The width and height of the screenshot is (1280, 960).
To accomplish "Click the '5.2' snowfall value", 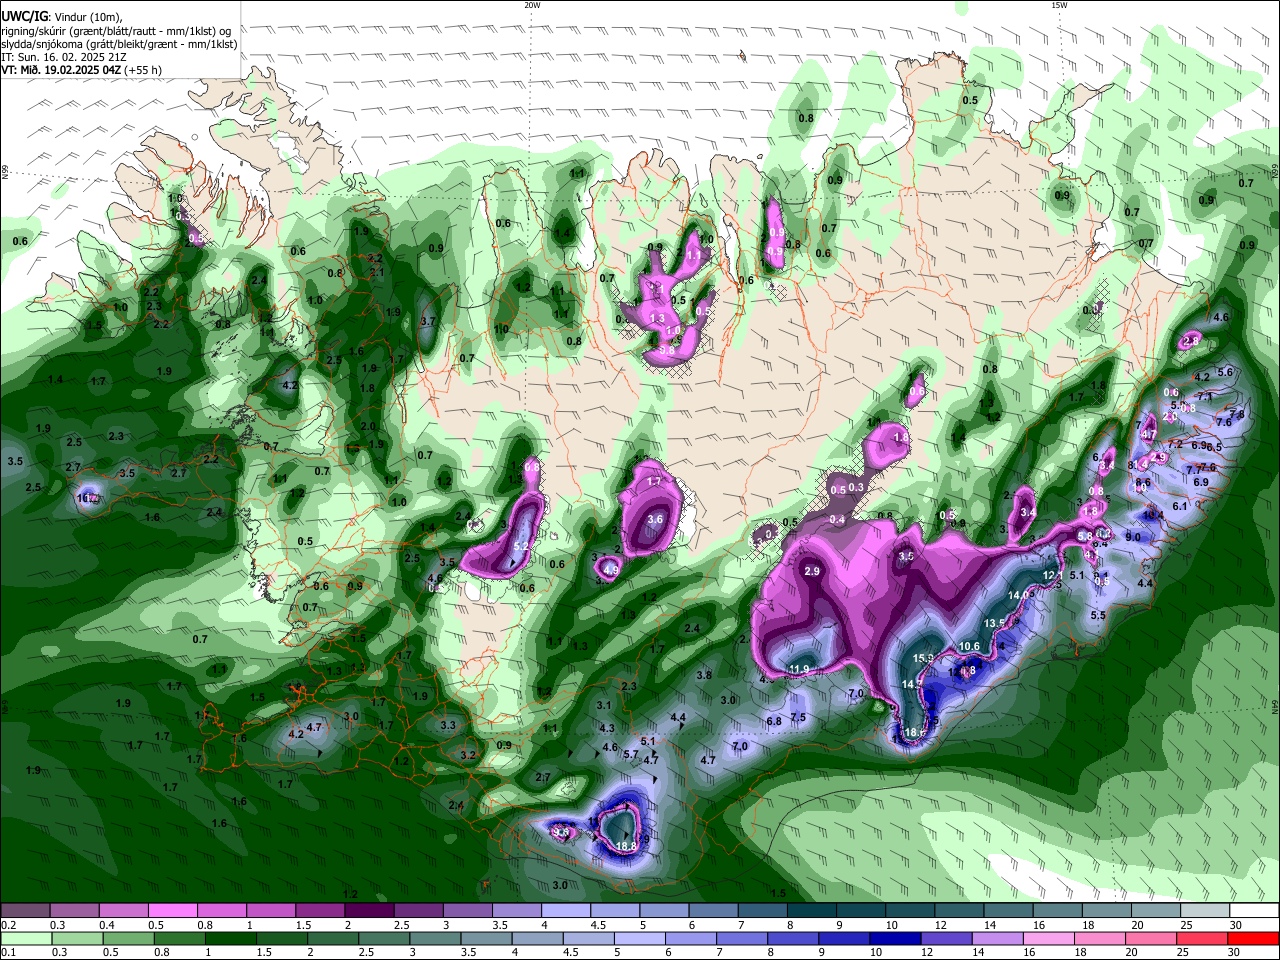I will (x=521, y=546).
